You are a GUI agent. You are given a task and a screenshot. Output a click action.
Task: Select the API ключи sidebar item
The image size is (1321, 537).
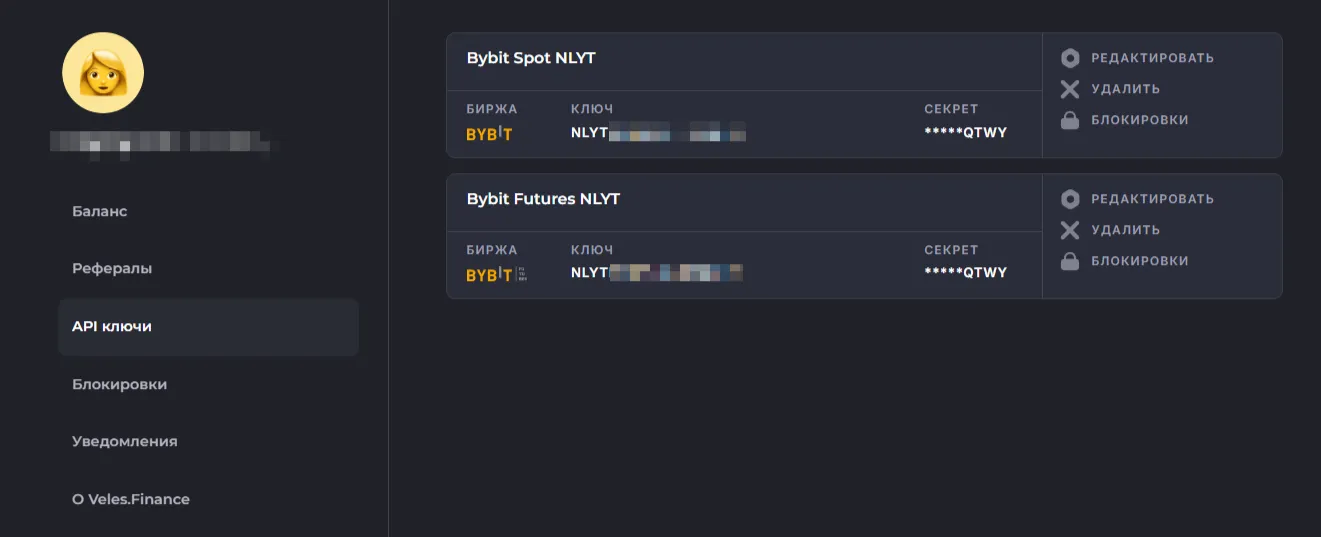pos(112,327)
